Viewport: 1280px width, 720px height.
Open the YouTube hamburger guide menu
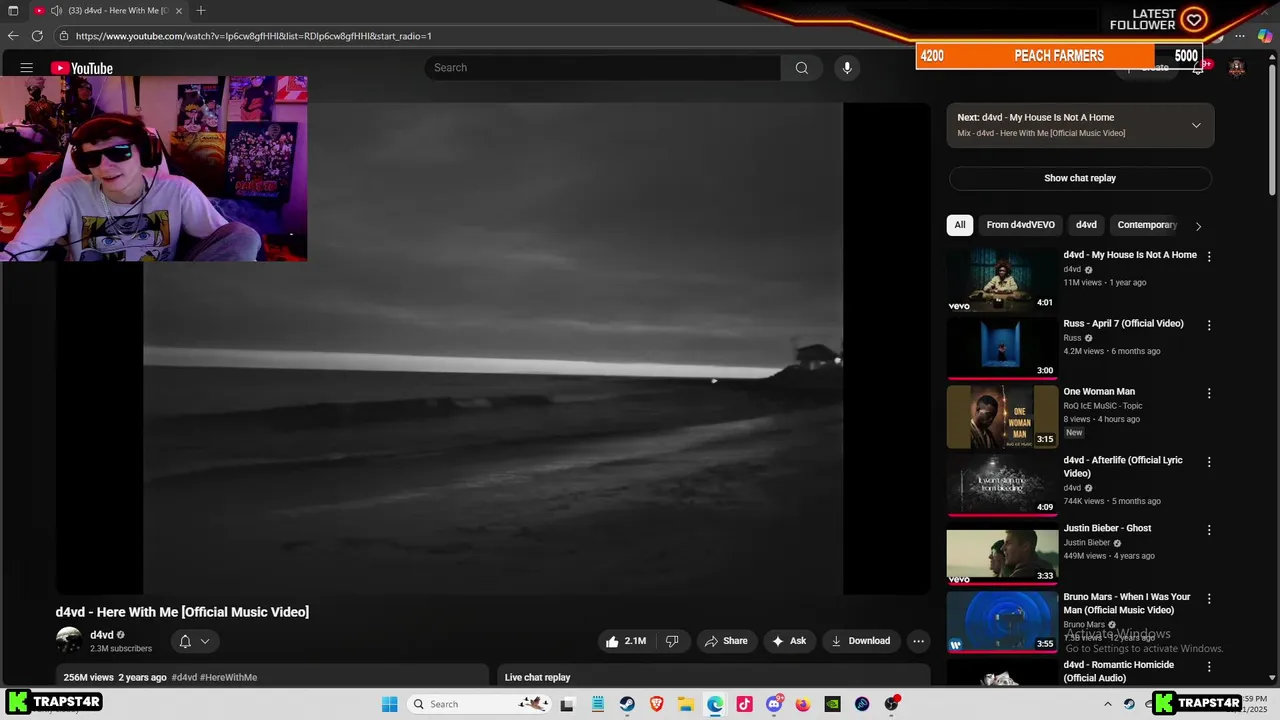coord(27,68)
